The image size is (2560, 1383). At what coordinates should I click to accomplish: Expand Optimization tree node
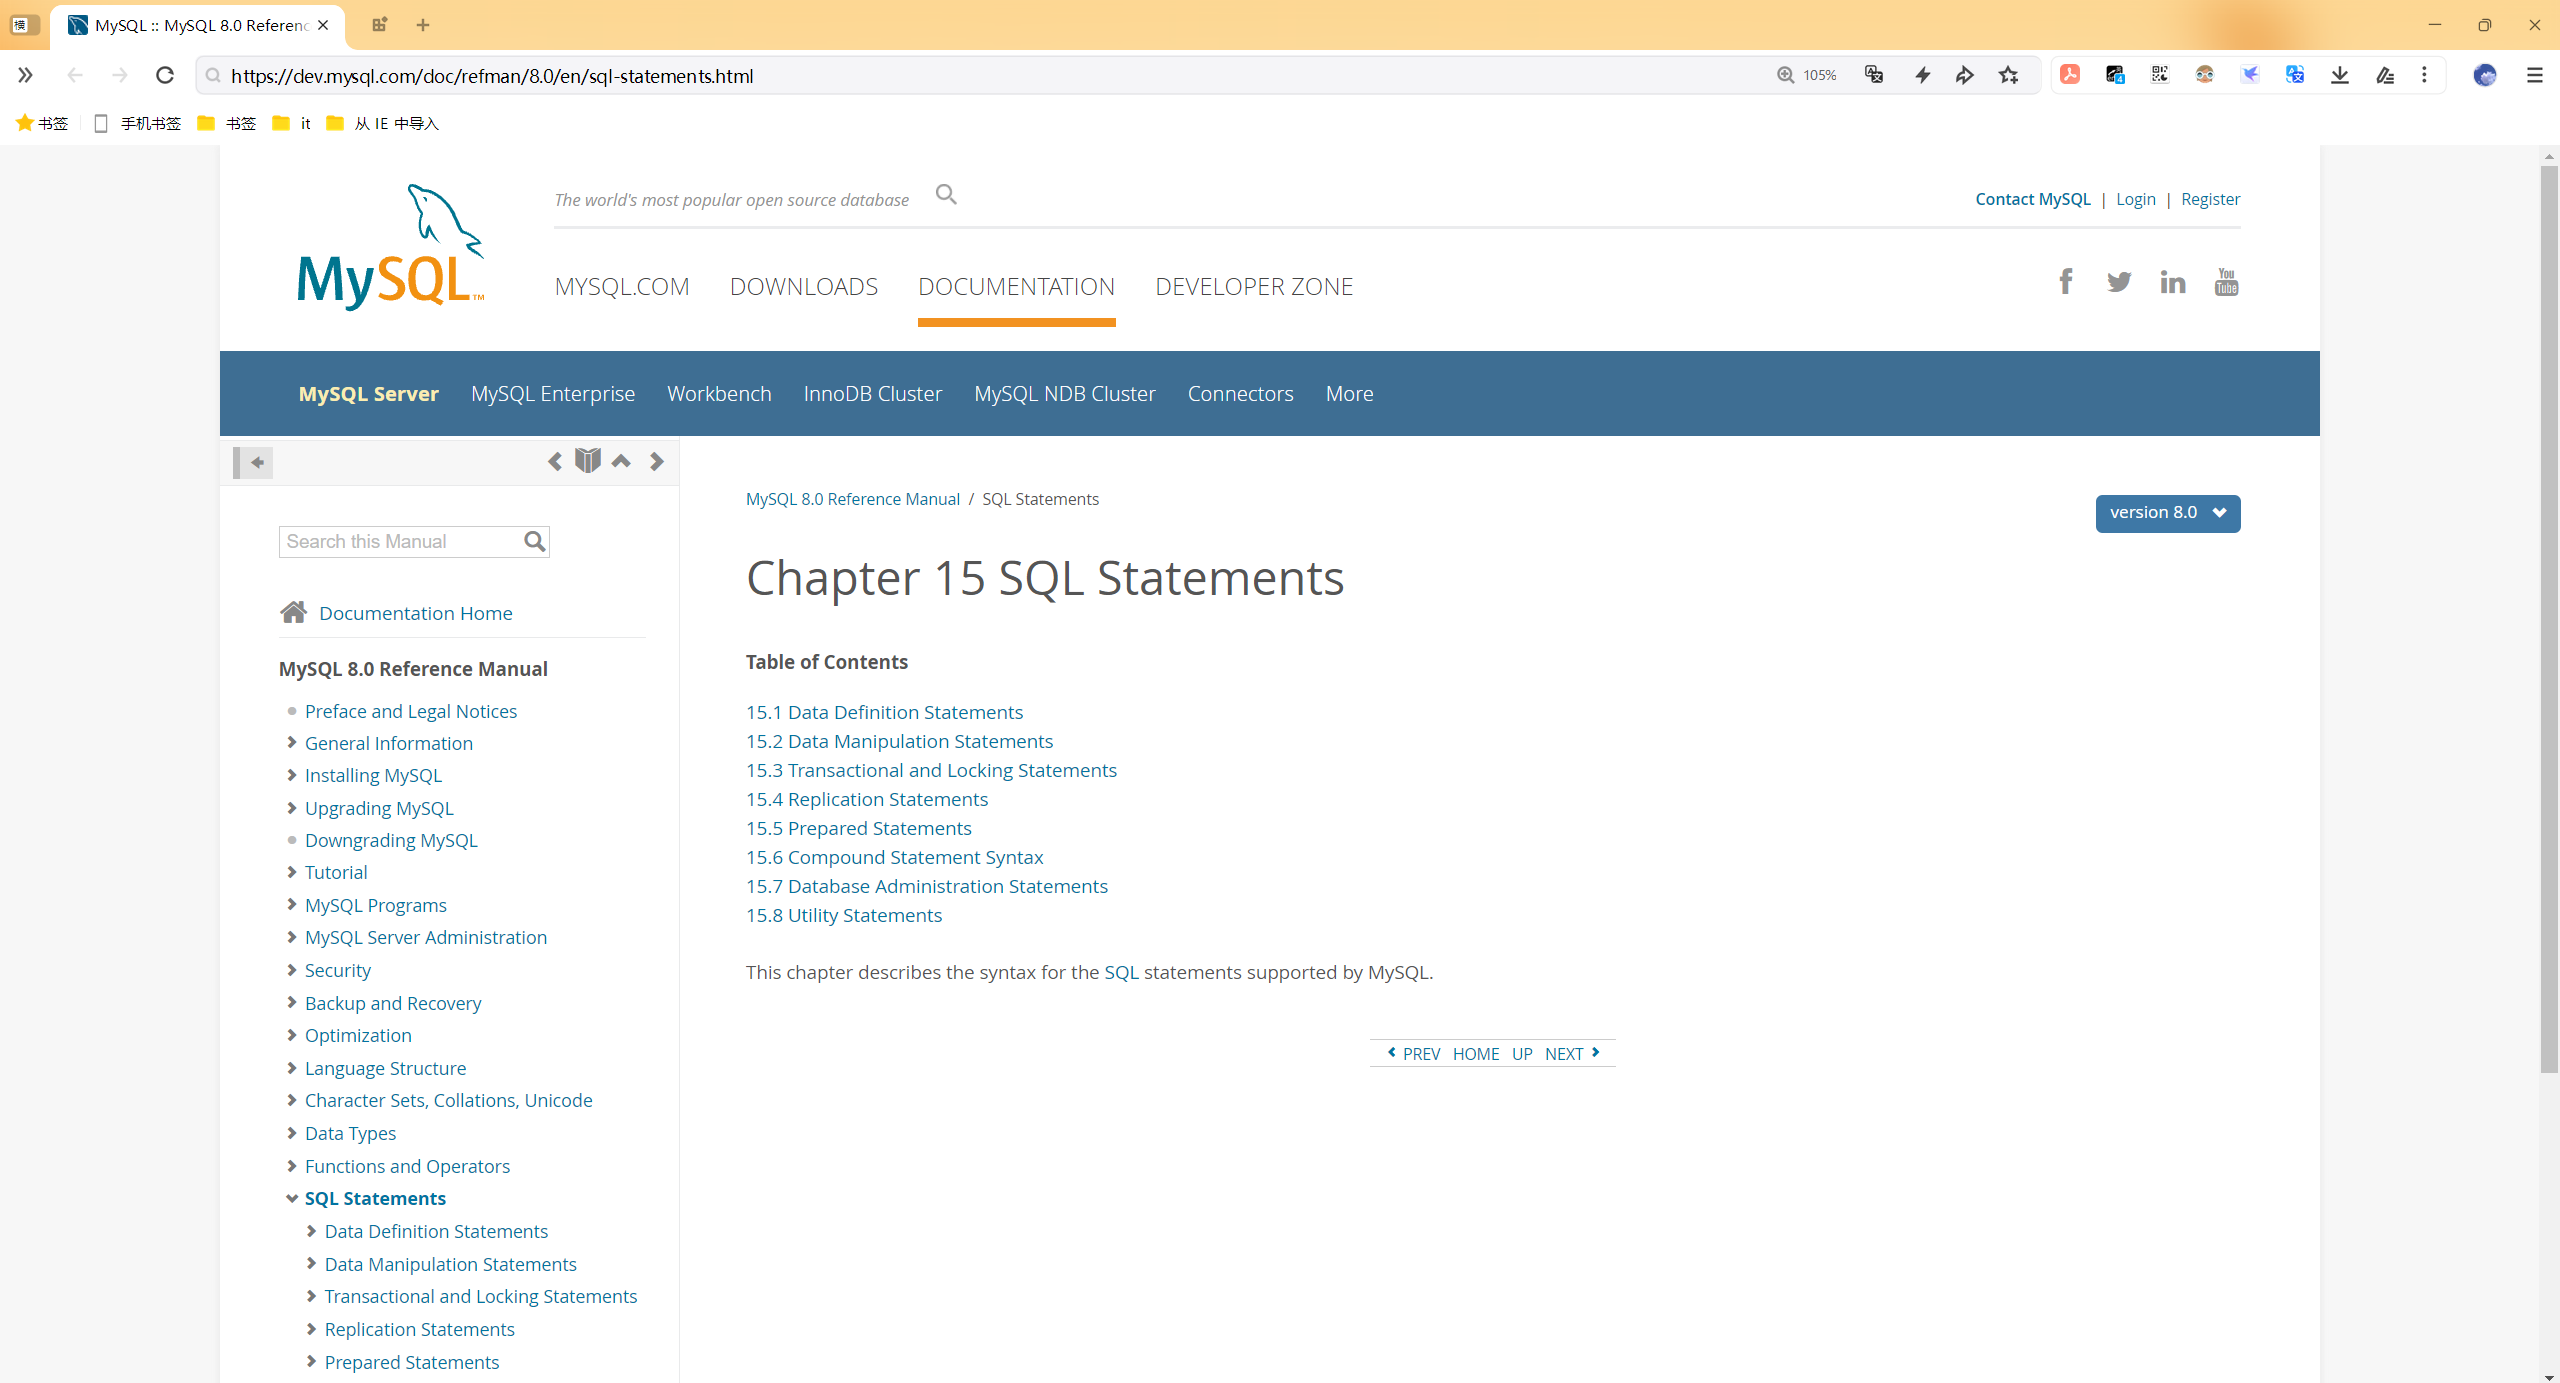pyautogui.click(x=292, y=1035)
